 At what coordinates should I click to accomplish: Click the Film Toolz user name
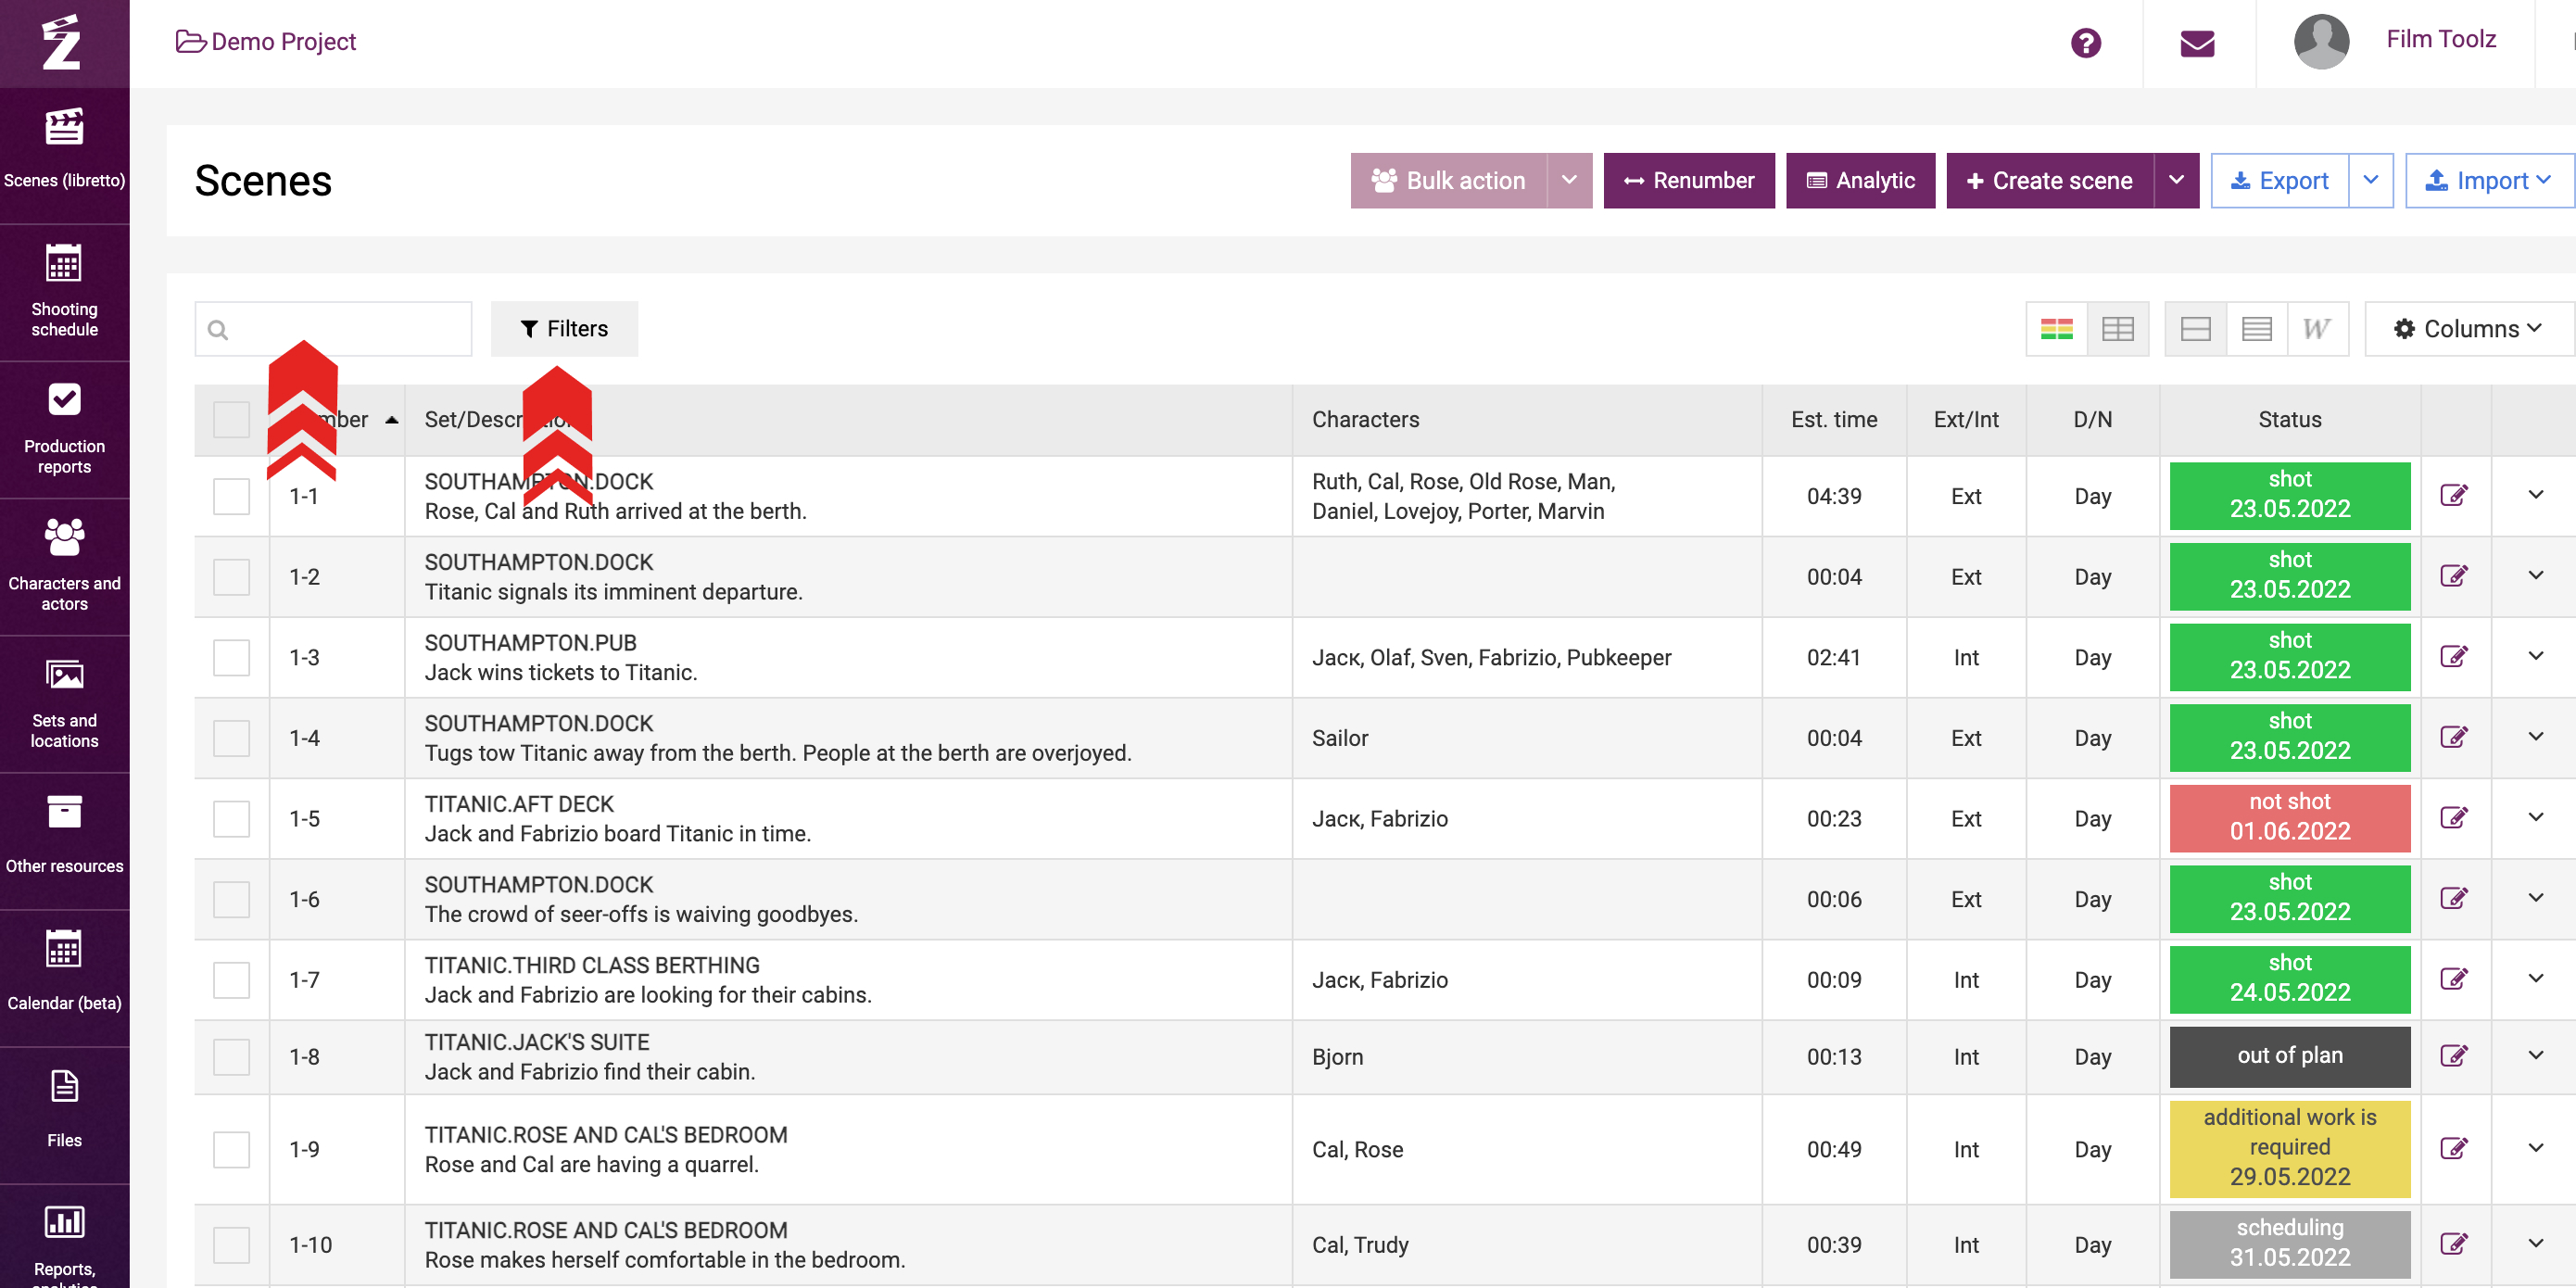2441,40
